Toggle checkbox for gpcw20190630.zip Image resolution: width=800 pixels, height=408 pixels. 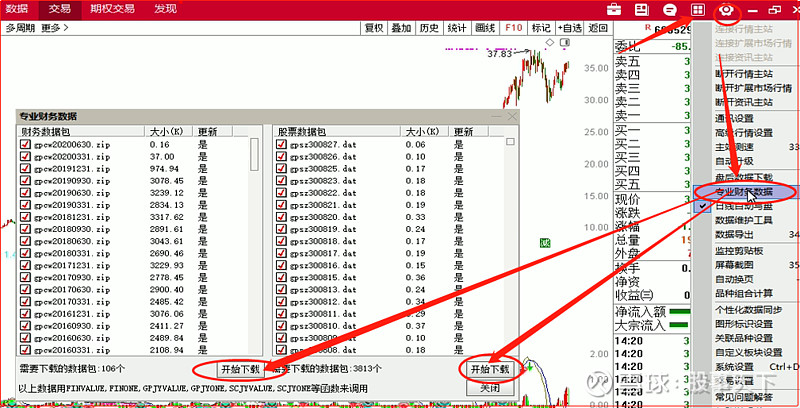tap(25, 193)
